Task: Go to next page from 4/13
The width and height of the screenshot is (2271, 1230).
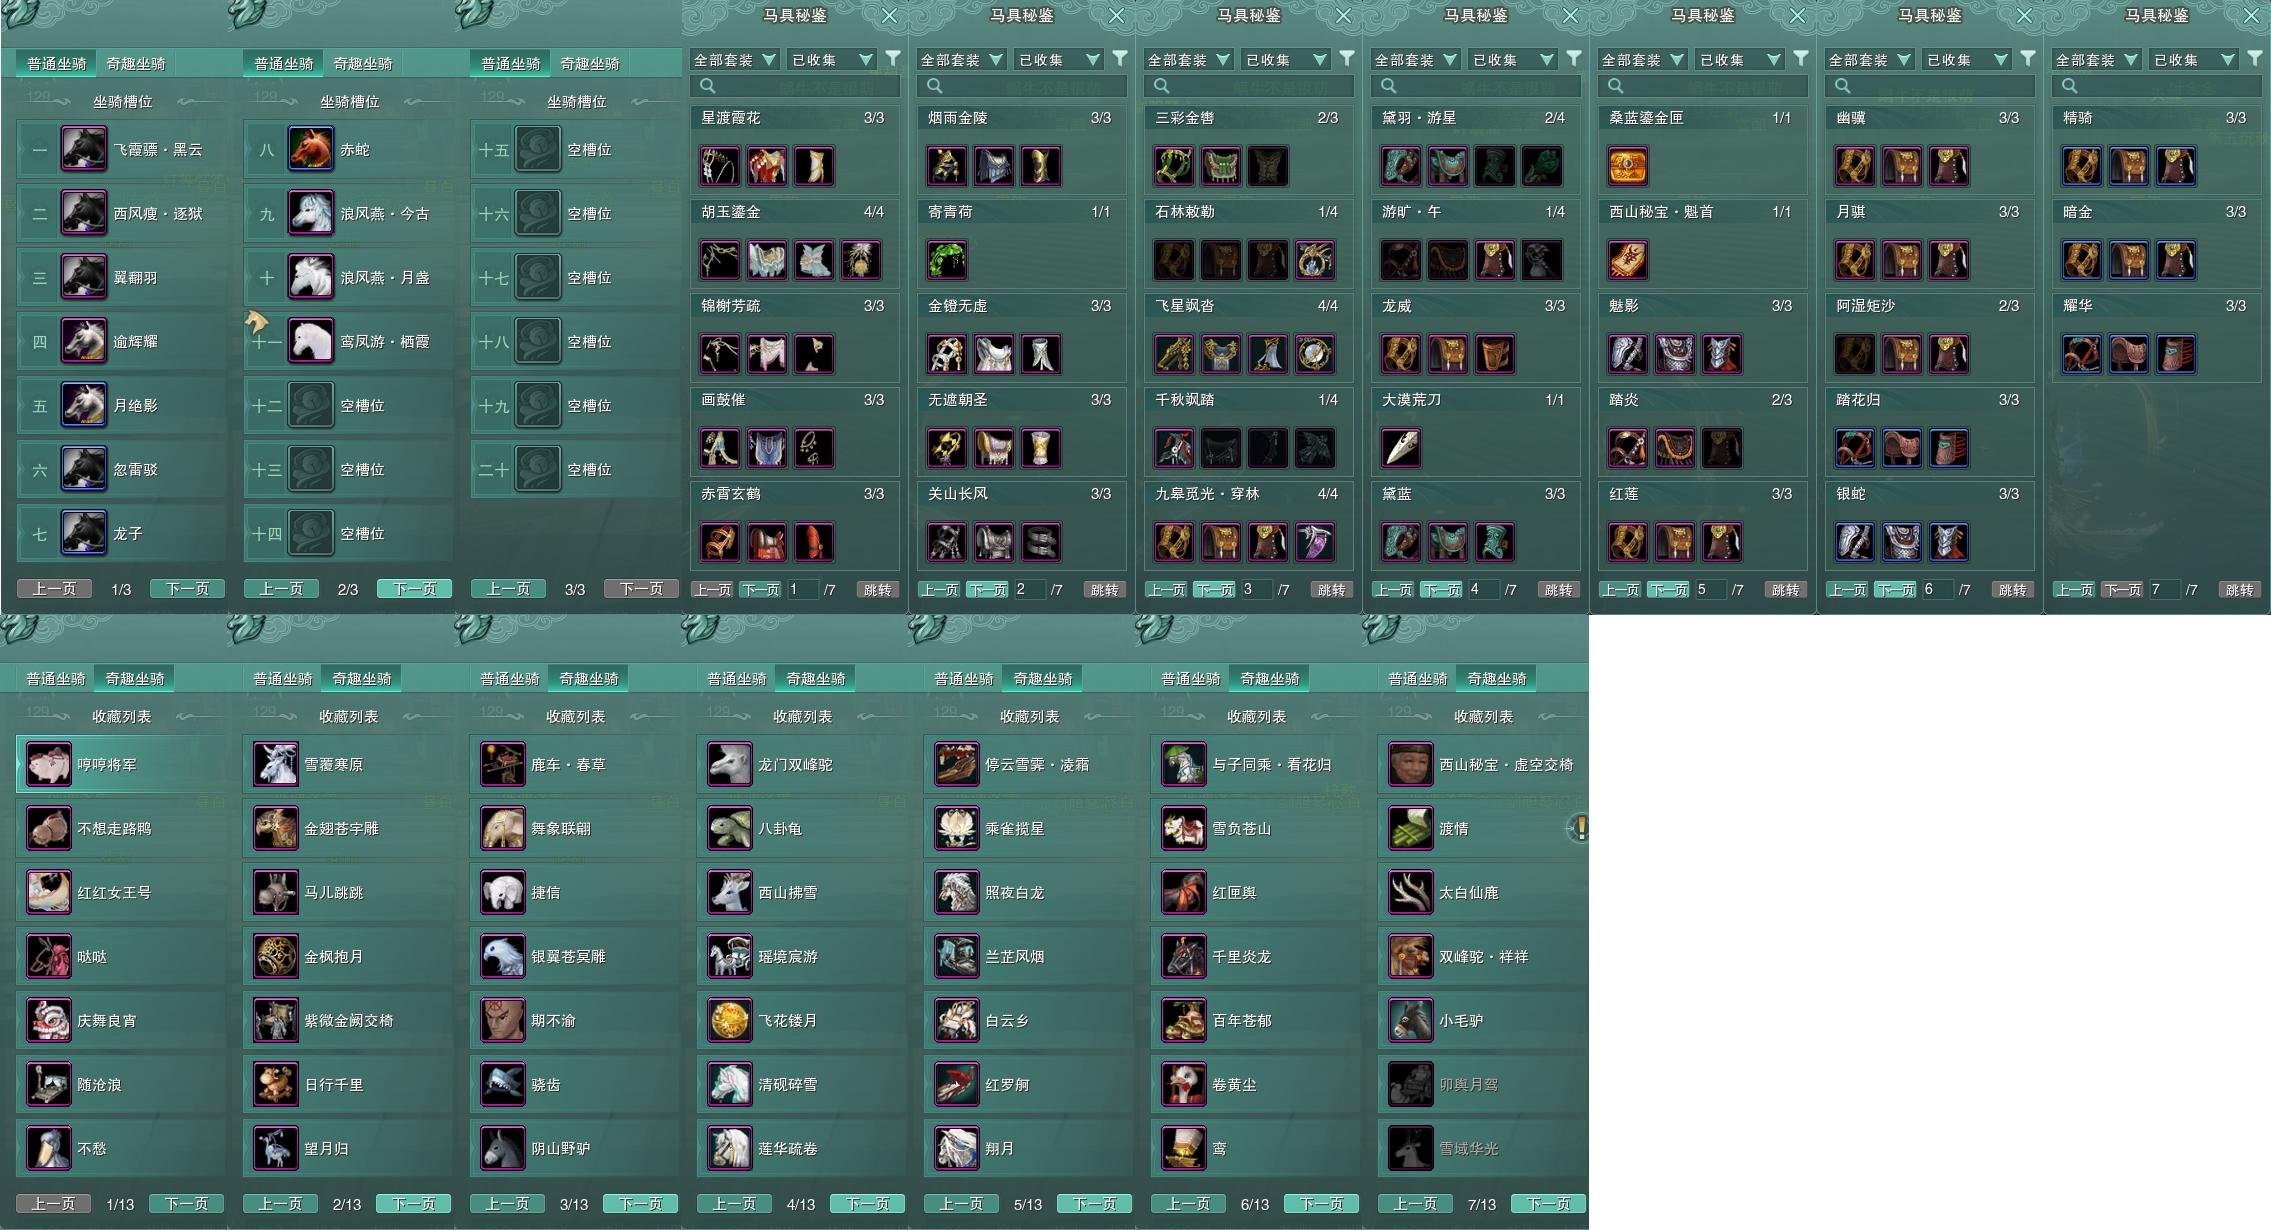Action: coord(868,1204)
